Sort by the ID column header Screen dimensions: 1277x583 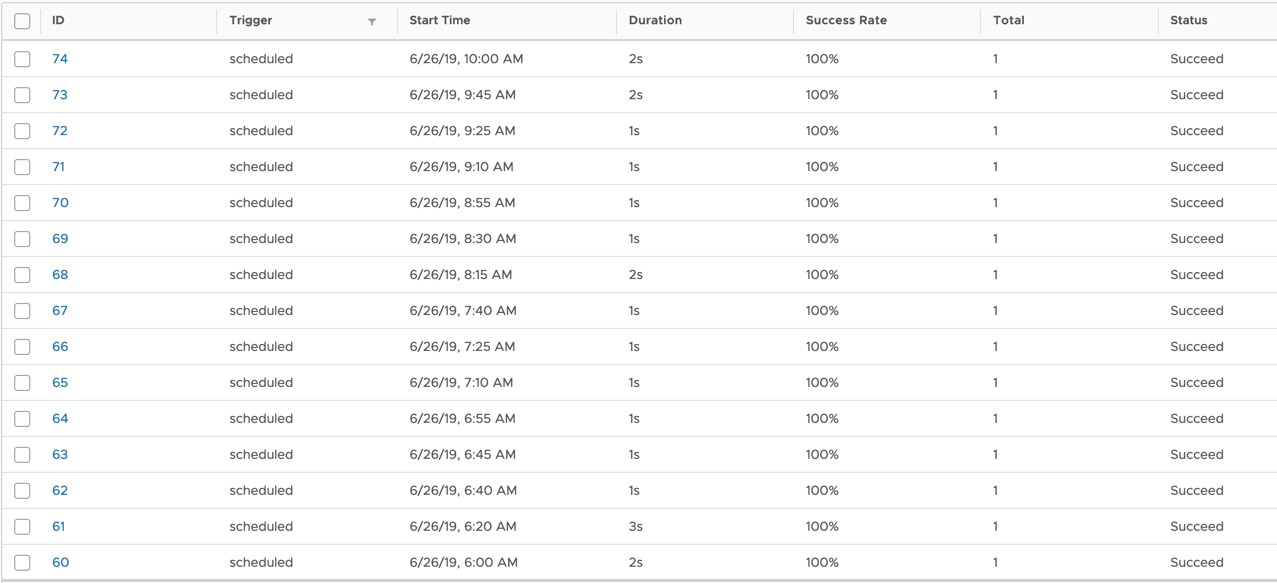click(58, 20)
